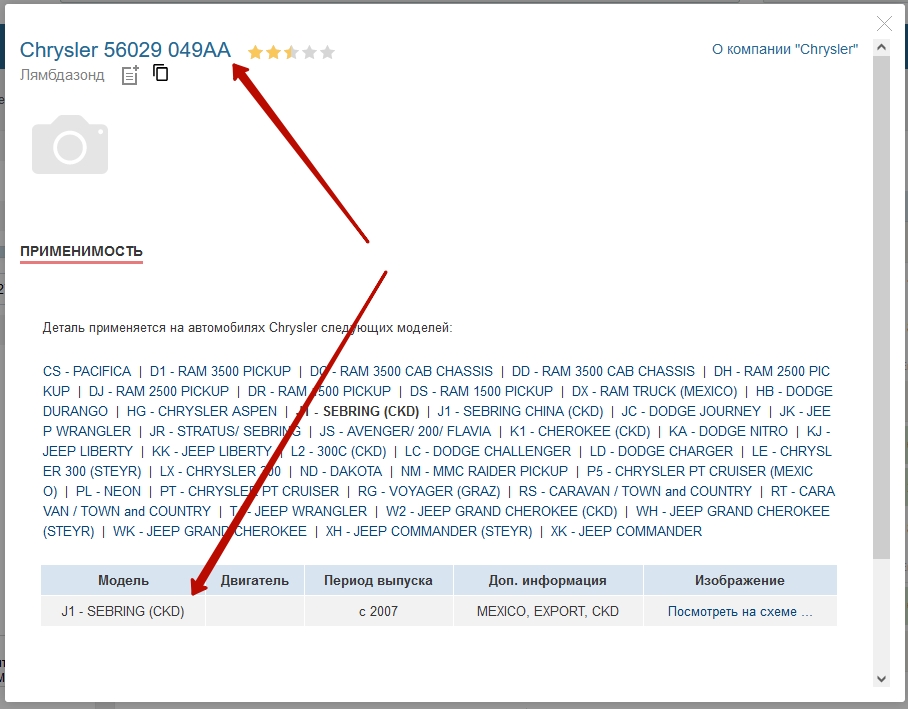Select K1 - CHEROKEE (CKD) link
Screen dimensions: 908x709
point(580,432)
